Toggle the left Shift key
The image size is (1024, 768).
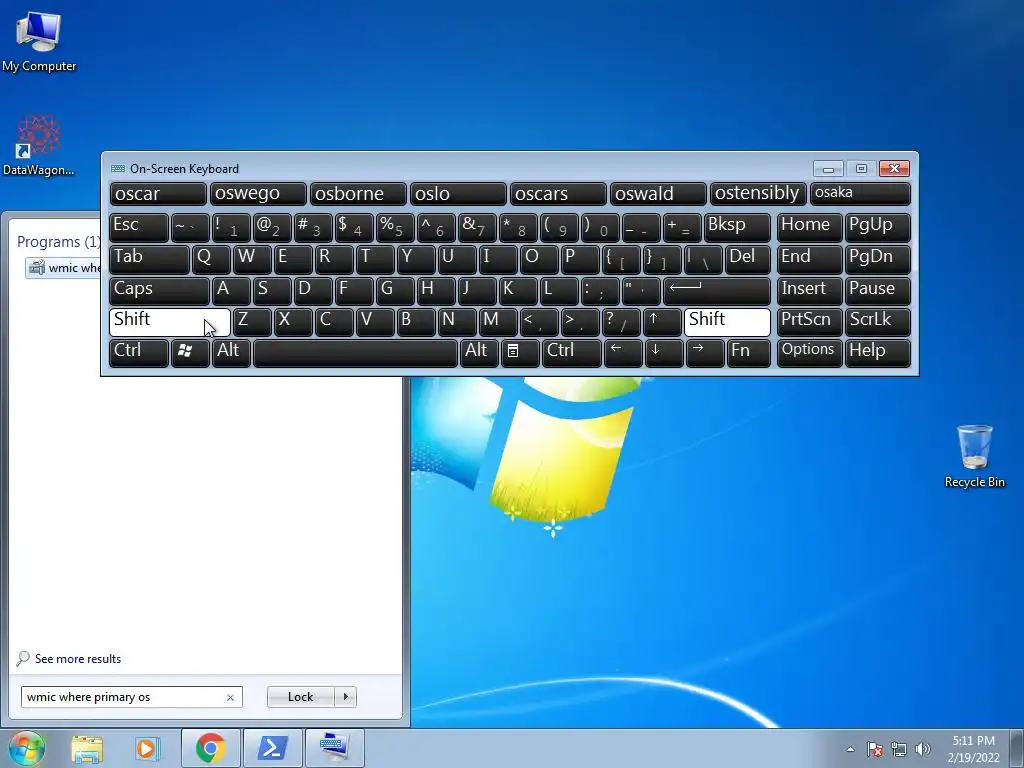pos(169,321)
